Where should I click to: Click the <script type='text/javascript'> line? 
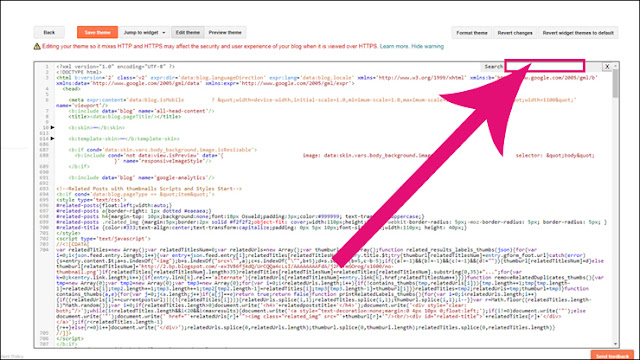coord(103,239)
